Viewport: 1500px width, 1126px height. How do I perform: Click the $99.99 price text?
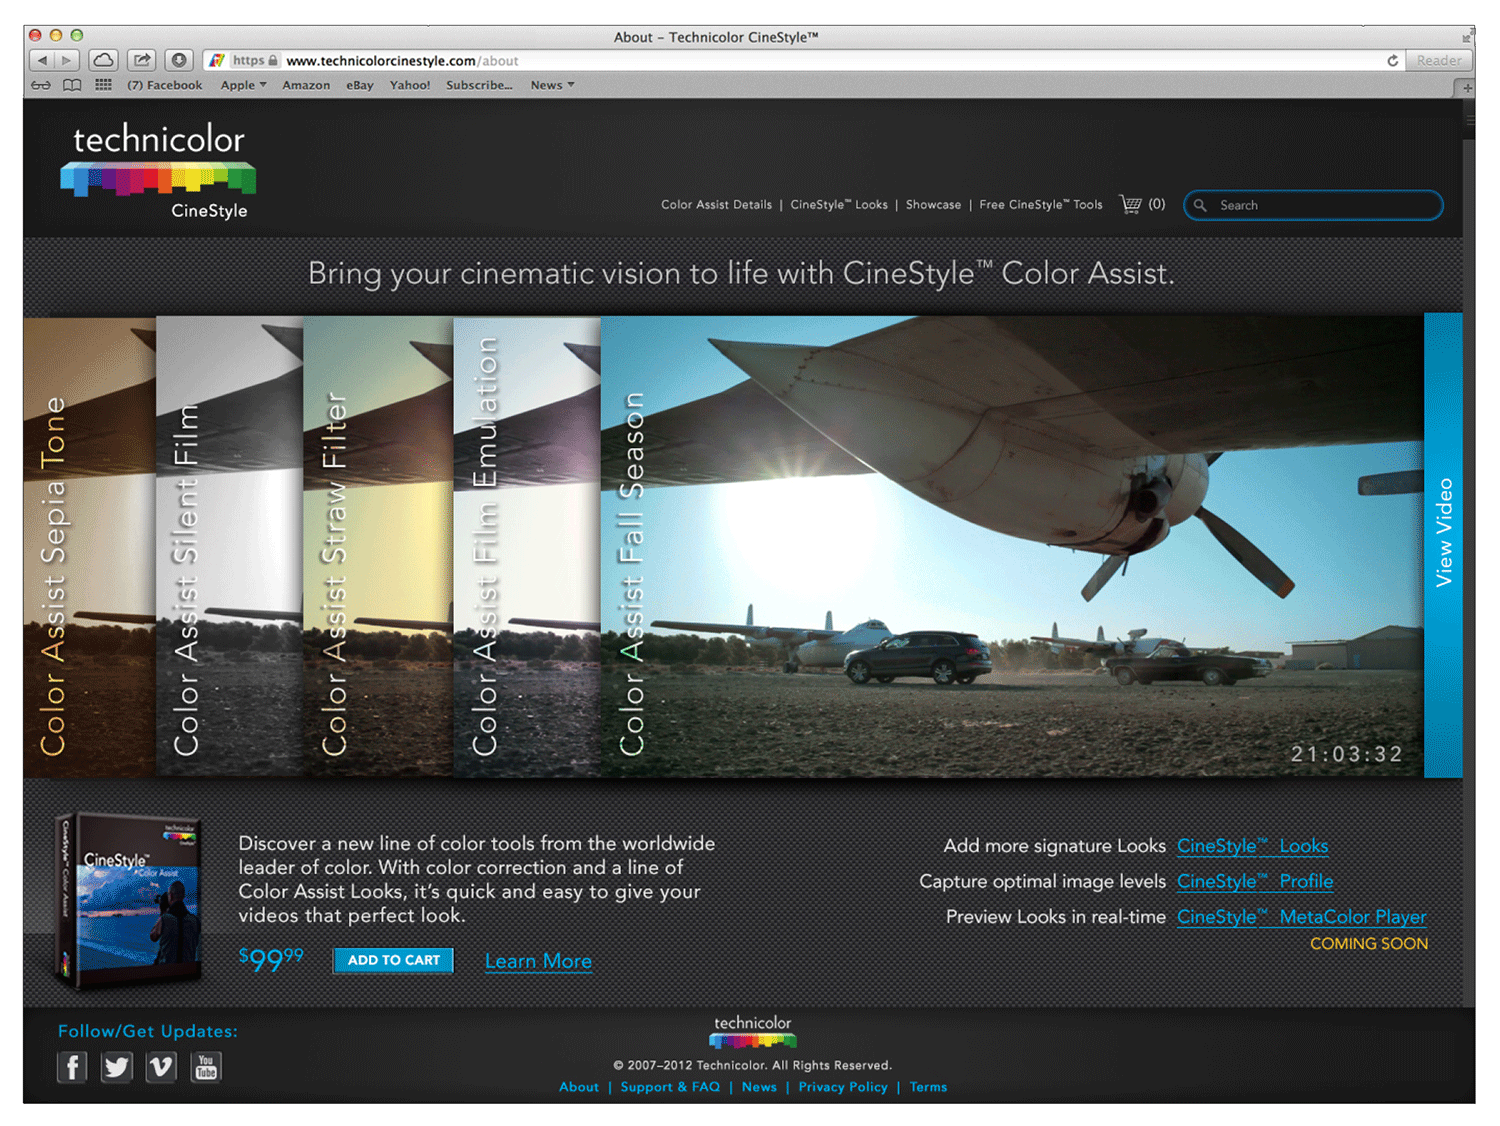click(x=271, y=959)
